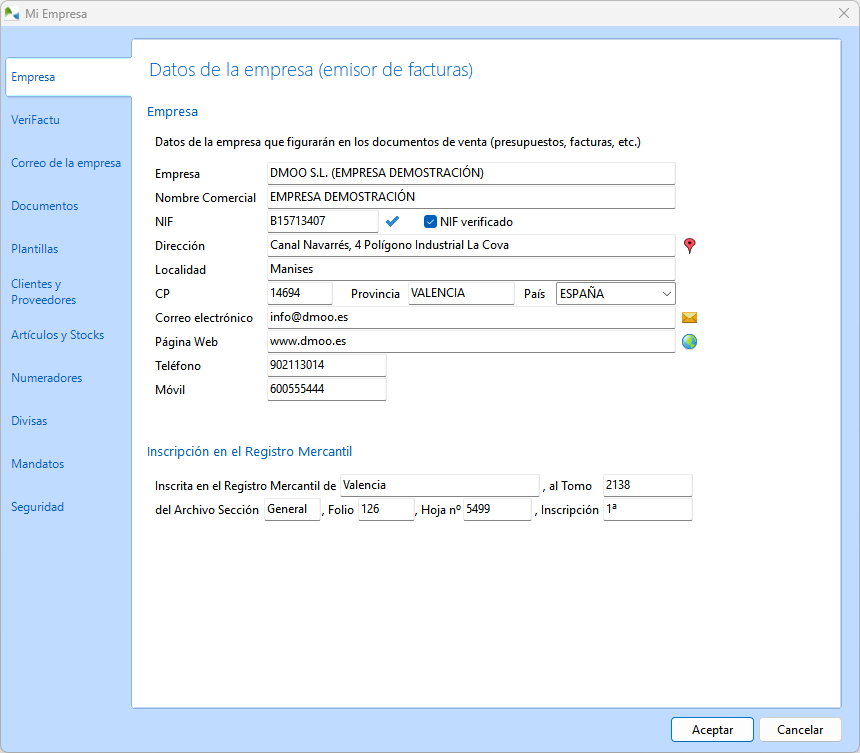Open the Seguridad section
This screenshot has width=860, height=753.
pos(38,507)
